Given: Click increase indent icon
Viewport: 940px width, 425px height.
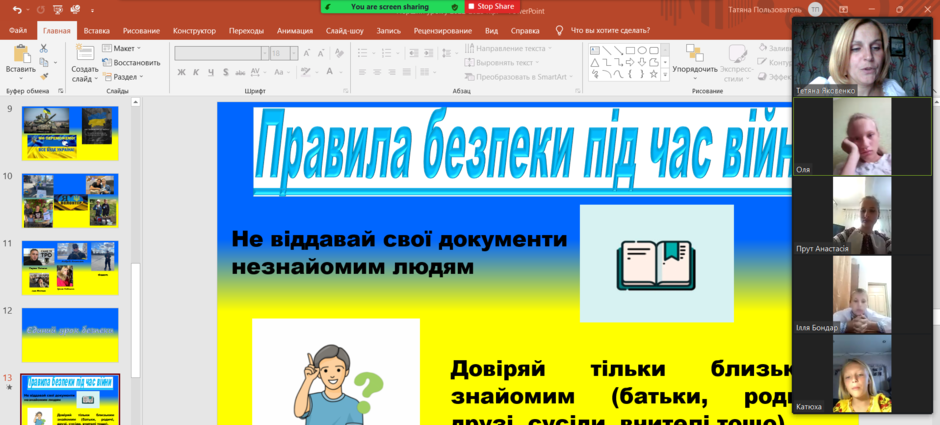Looking at the screenshot, I should click(430, 53).
